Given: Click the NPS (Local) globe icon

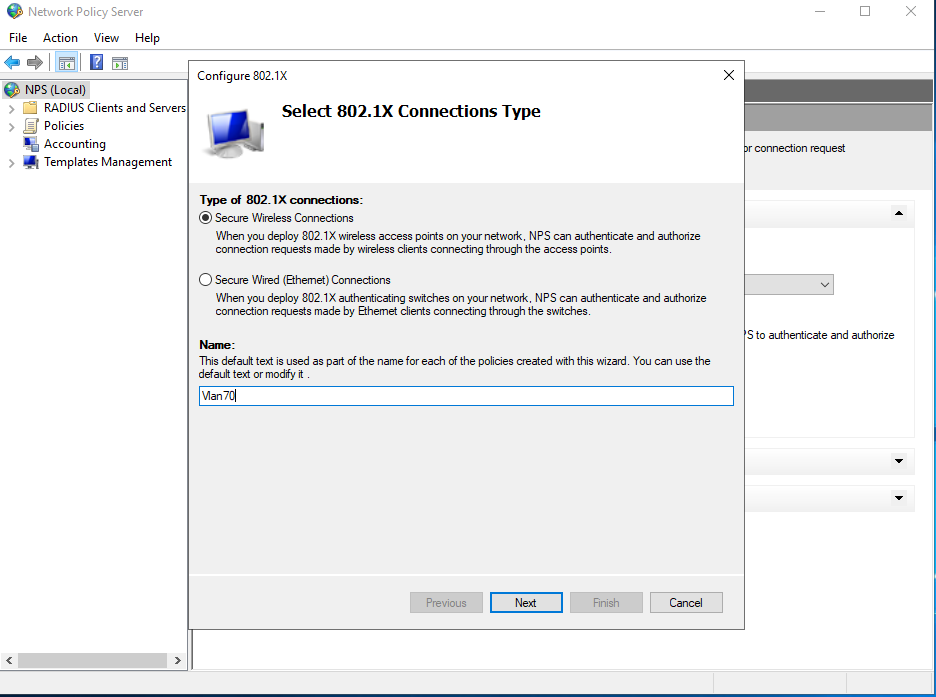Looking at the screenshot, I should coord(12,90).
